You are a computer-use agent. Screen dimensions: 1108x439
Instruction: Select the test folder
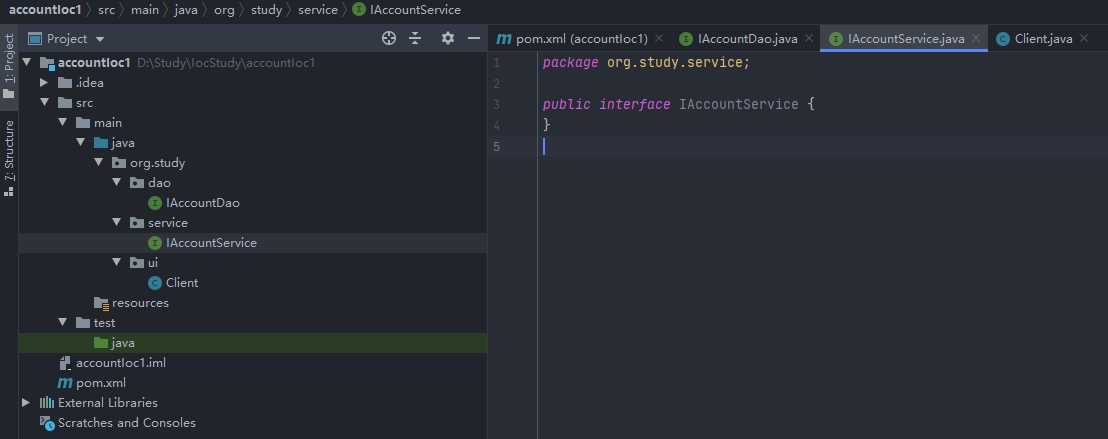tap(105, 322)
